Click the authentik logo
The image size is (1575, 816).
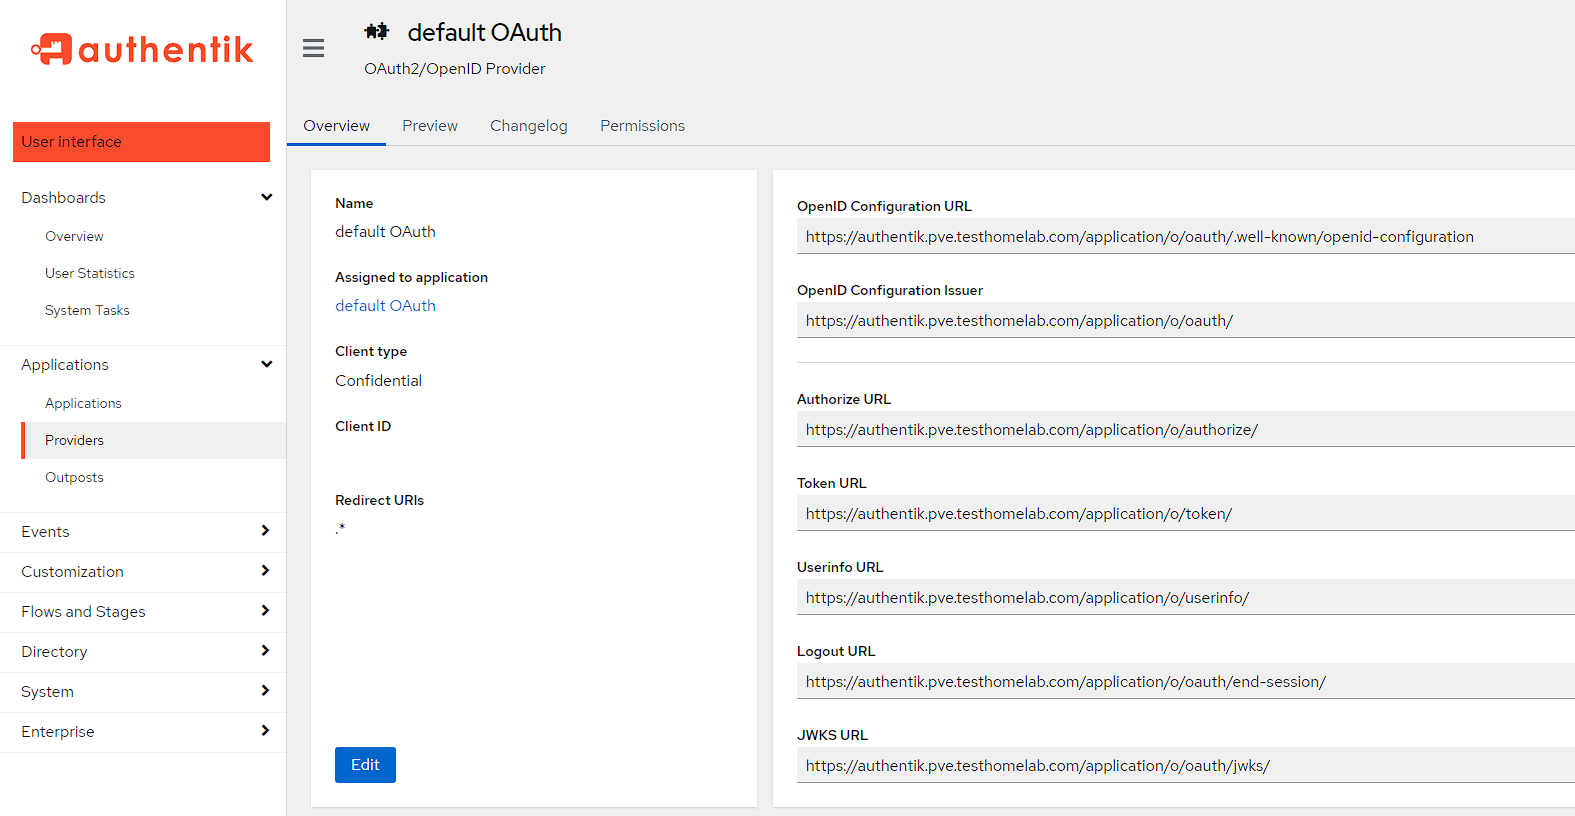click(x=142, y=49)
